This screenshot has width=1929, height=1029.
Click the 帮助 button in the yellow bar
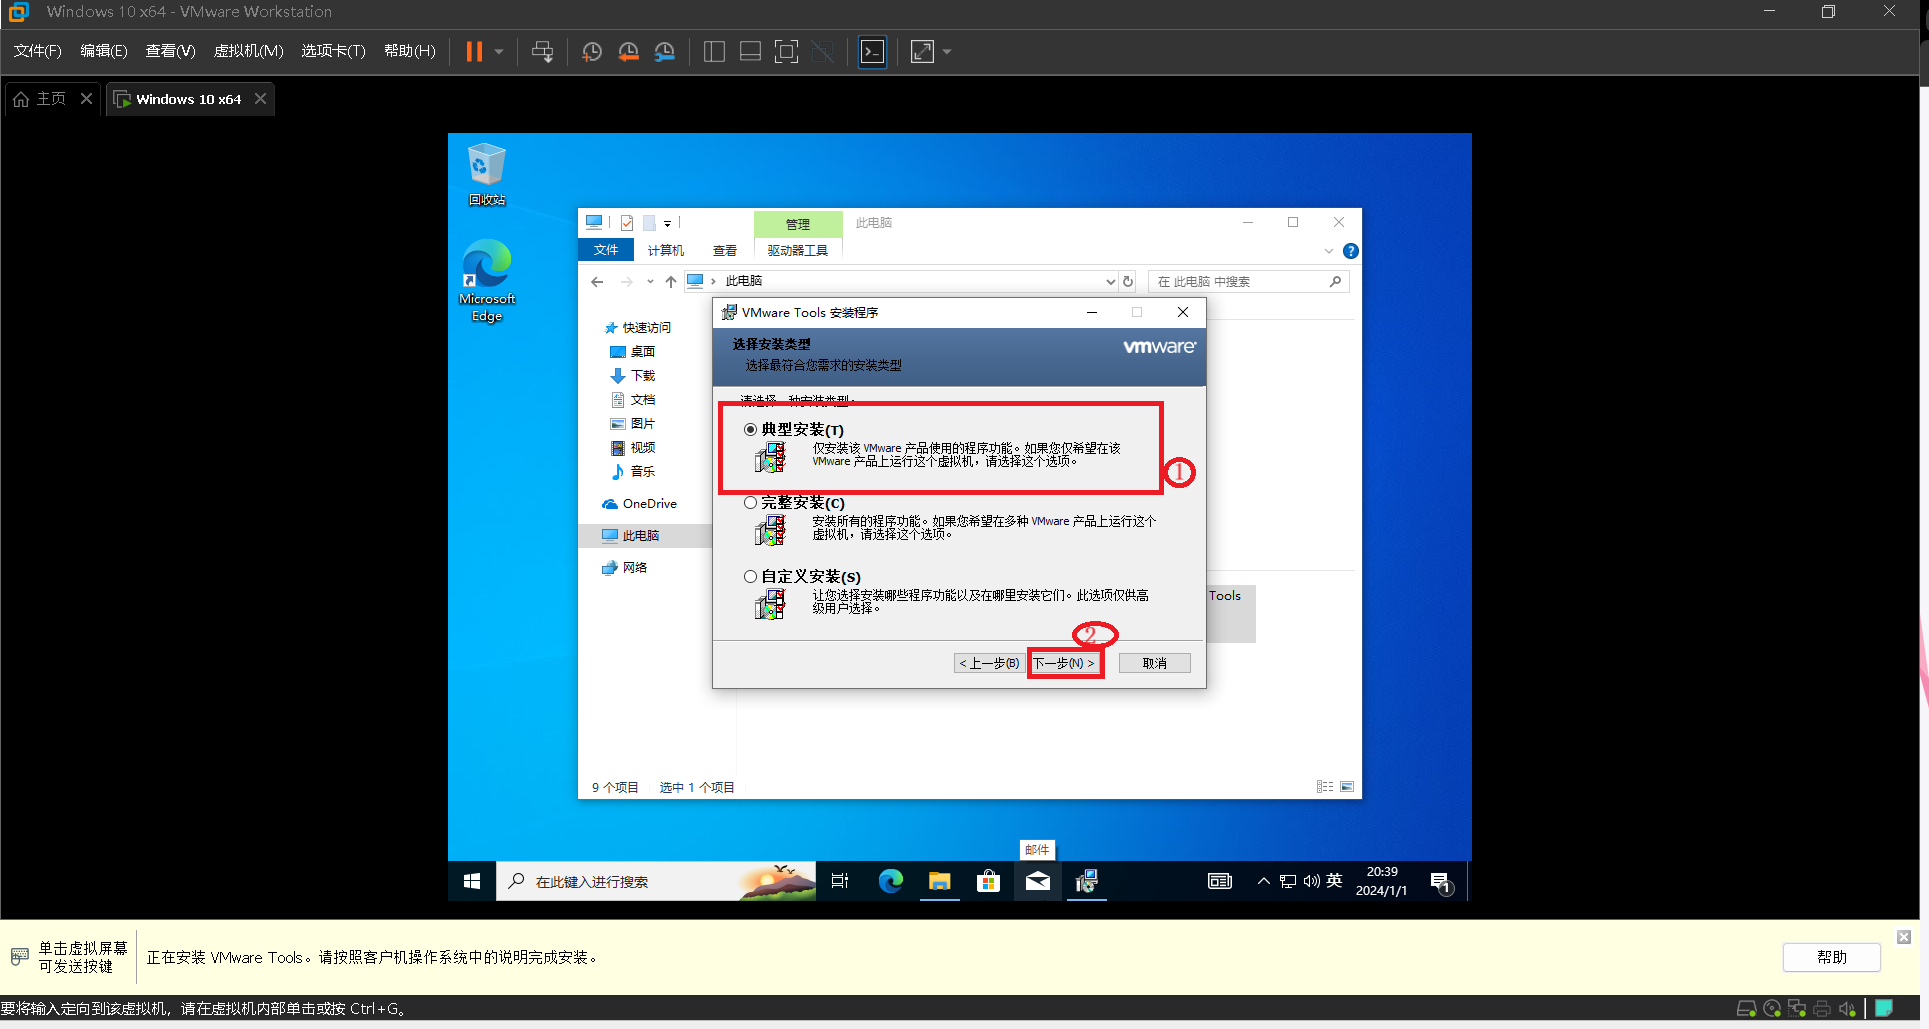1831,957
